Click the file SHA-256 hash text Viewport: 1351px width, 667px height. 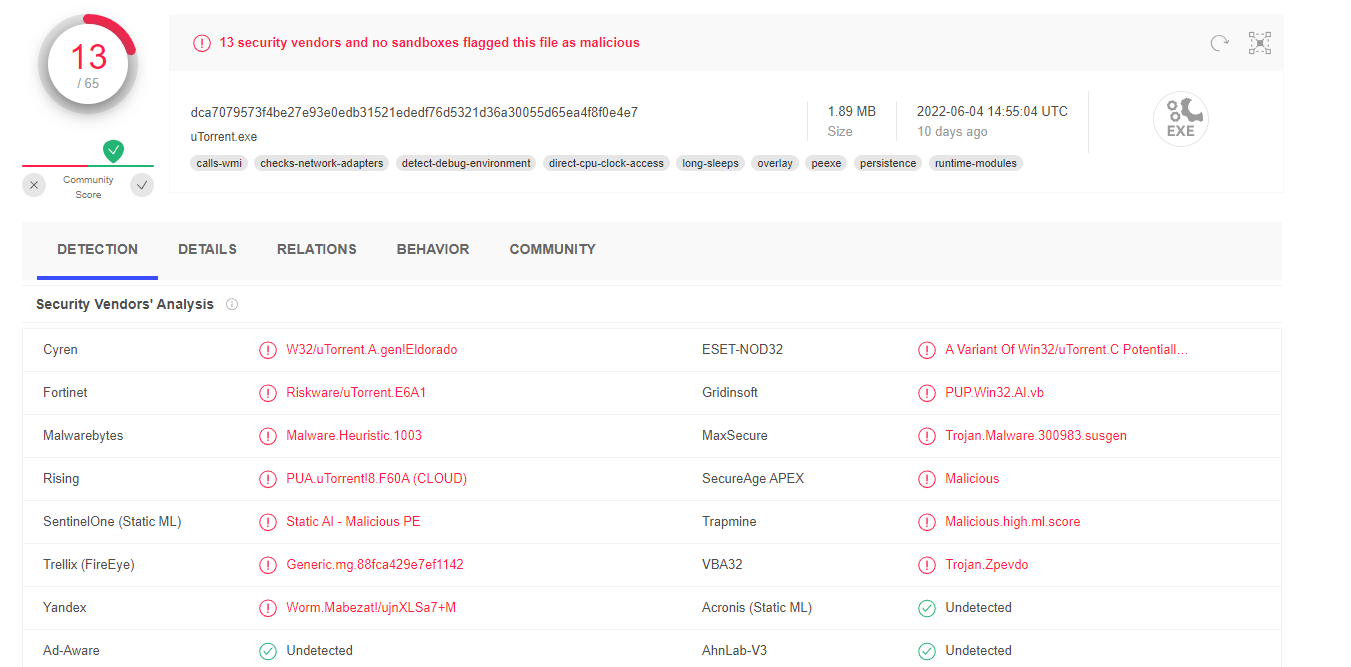point(414,112)
